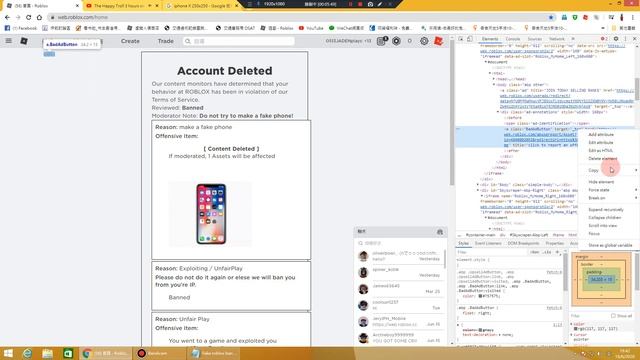Toggle the .cls class editor button

[546, 252]
